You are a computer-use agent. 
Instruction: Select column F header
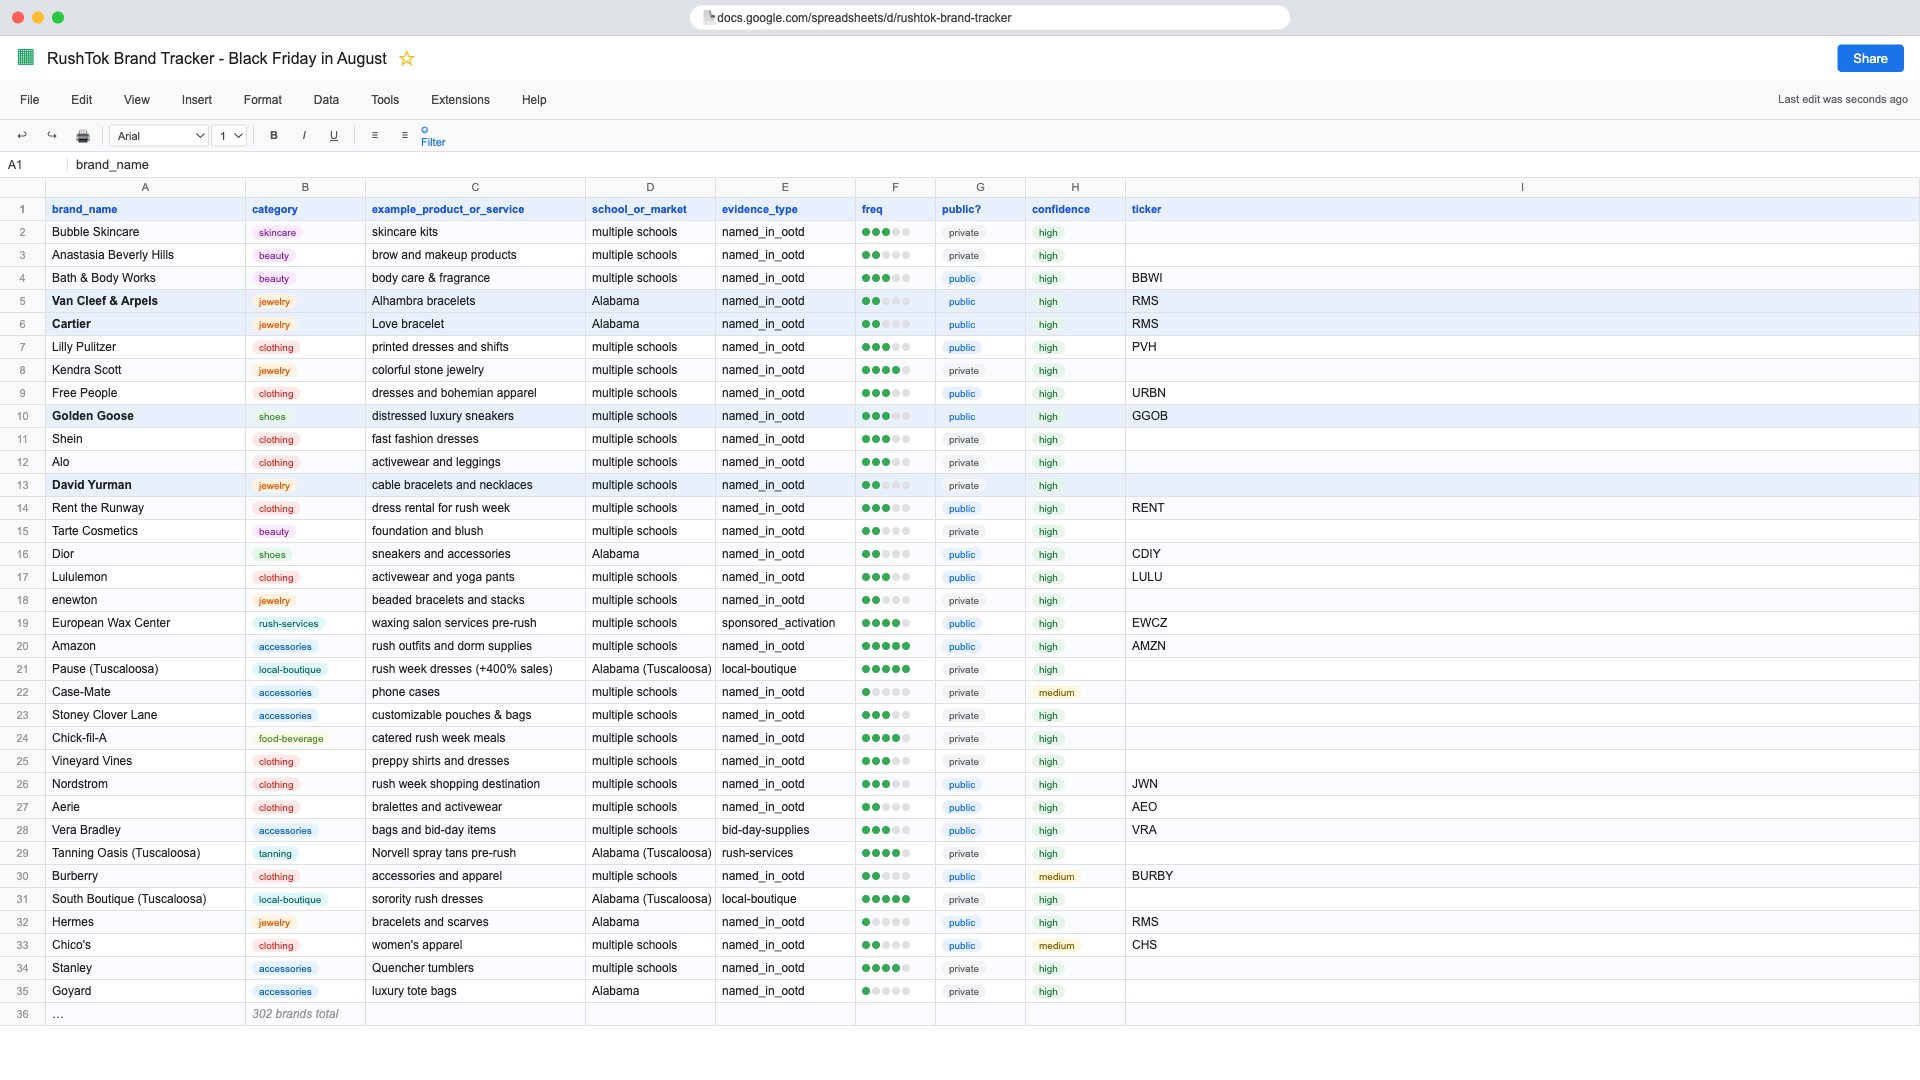[x=895, y=187]
